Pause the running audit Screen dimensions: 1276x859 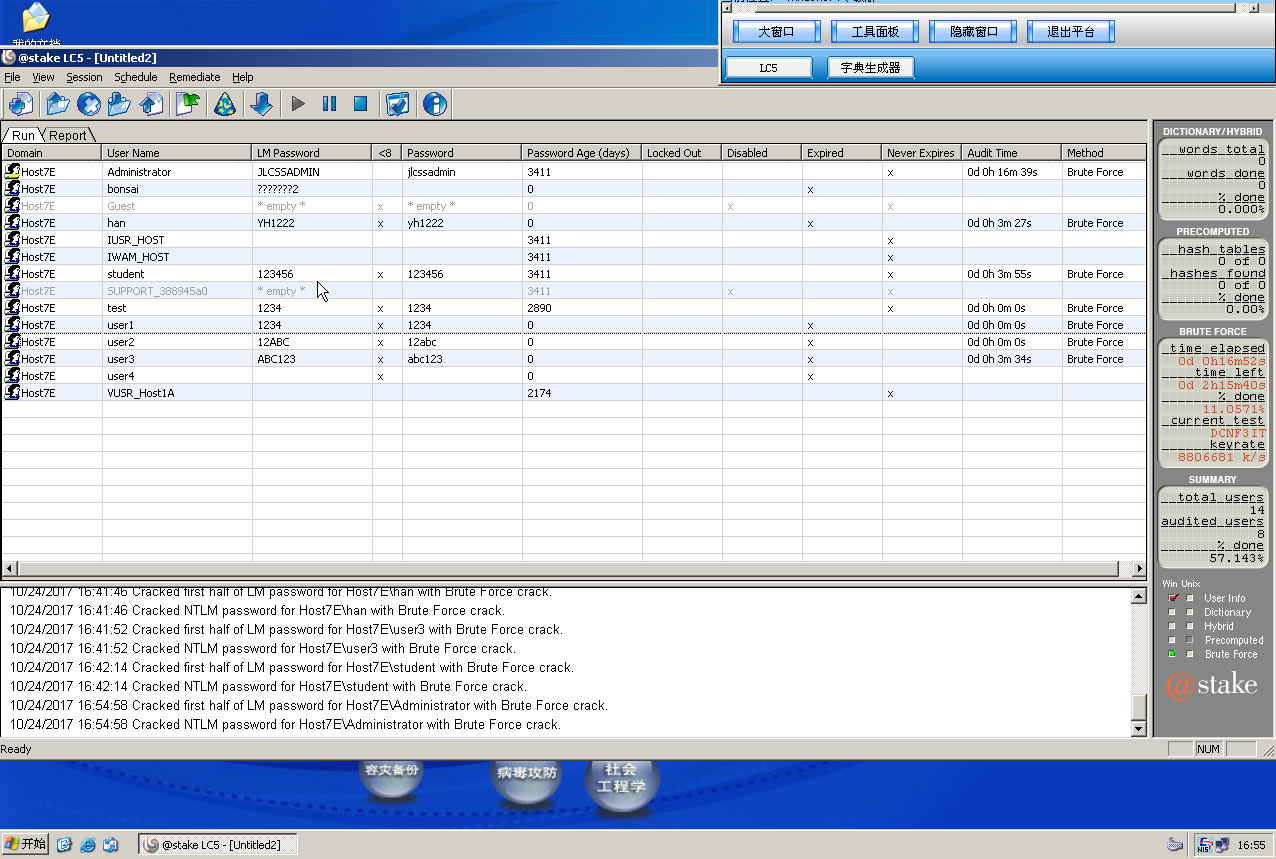click(329, 104)
